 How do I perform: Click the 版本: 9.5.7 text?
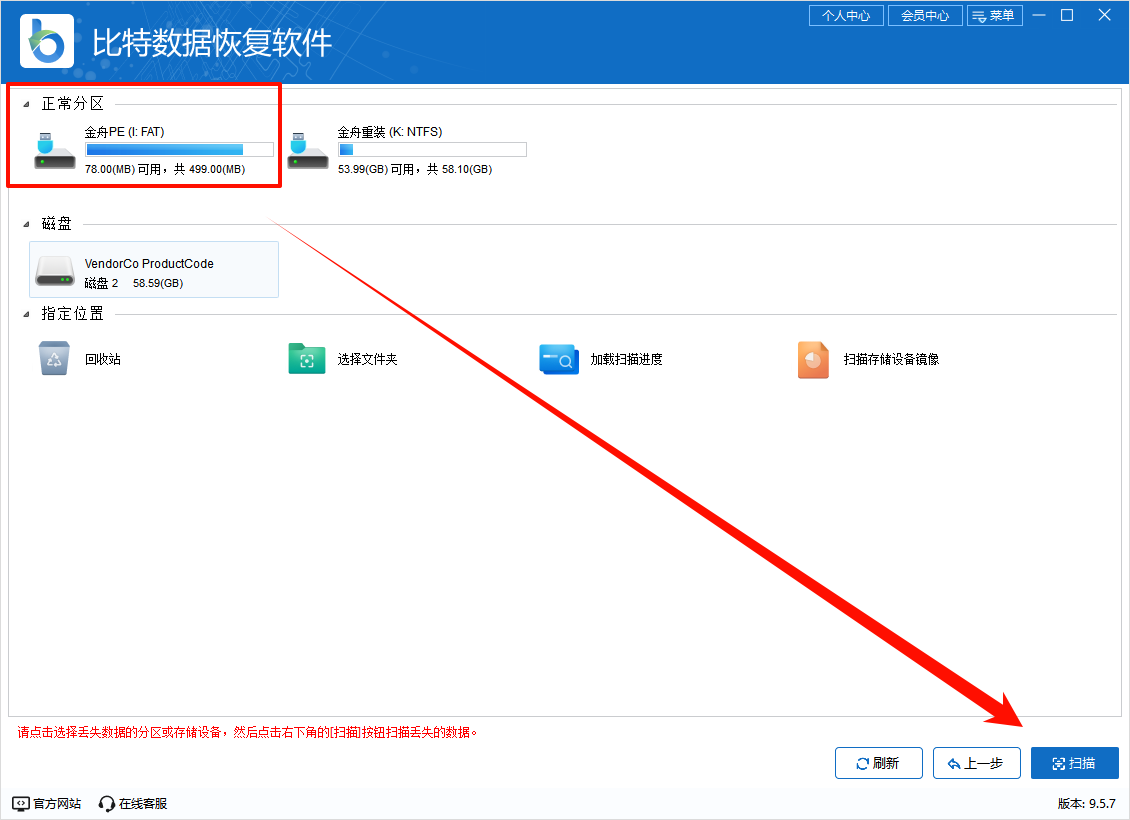[1087, 803]
